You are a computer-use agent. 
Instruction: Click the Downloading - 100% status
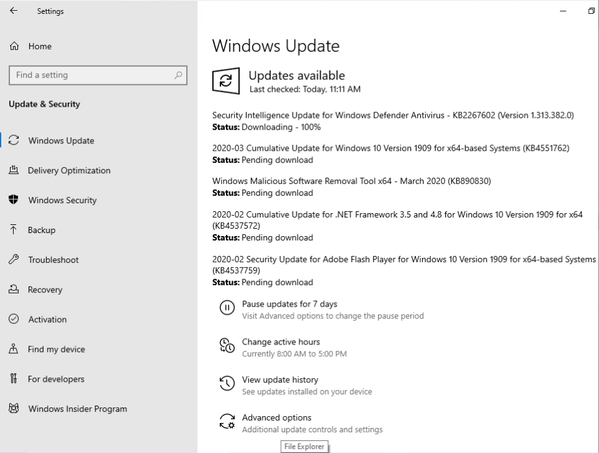[281, 127]
